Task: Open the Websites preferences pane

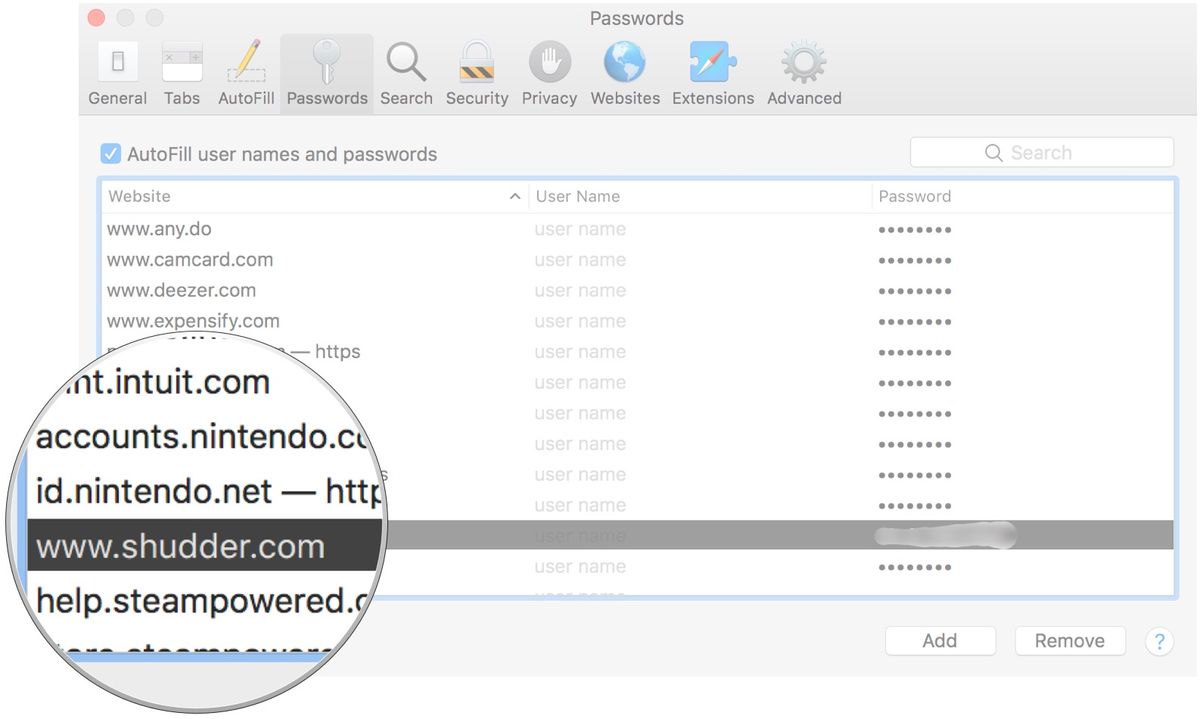Action: click(624, 71)
